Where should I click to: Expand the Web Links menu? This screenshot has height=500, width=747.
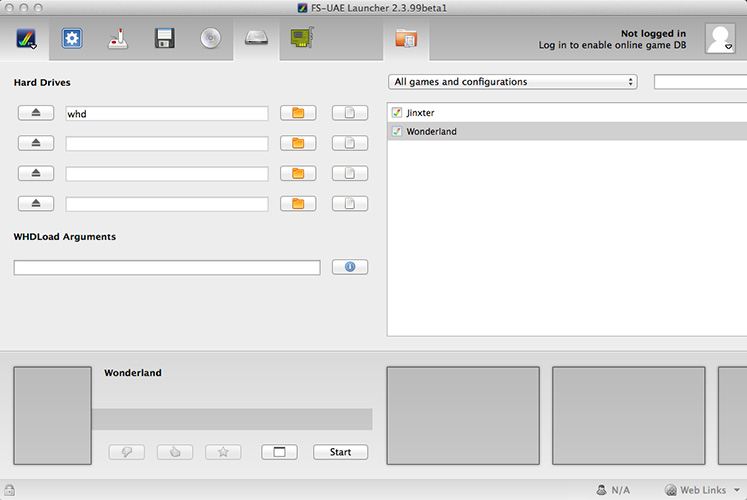(696, 490)
